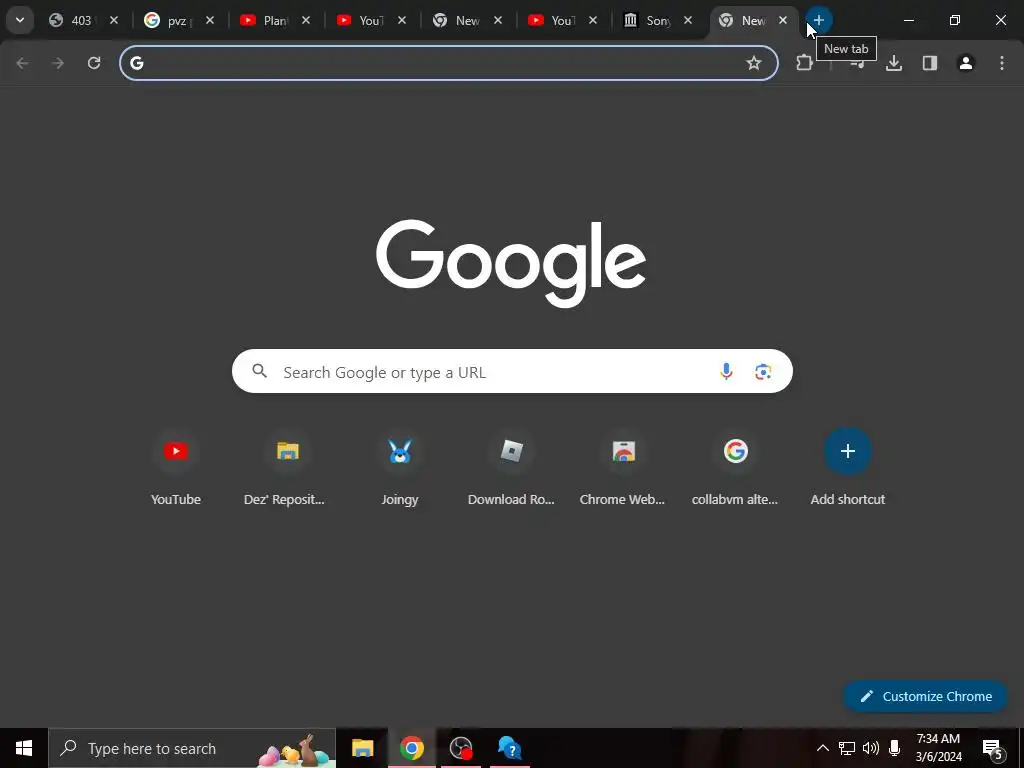Click the taskbar search field

click(192, 748)
